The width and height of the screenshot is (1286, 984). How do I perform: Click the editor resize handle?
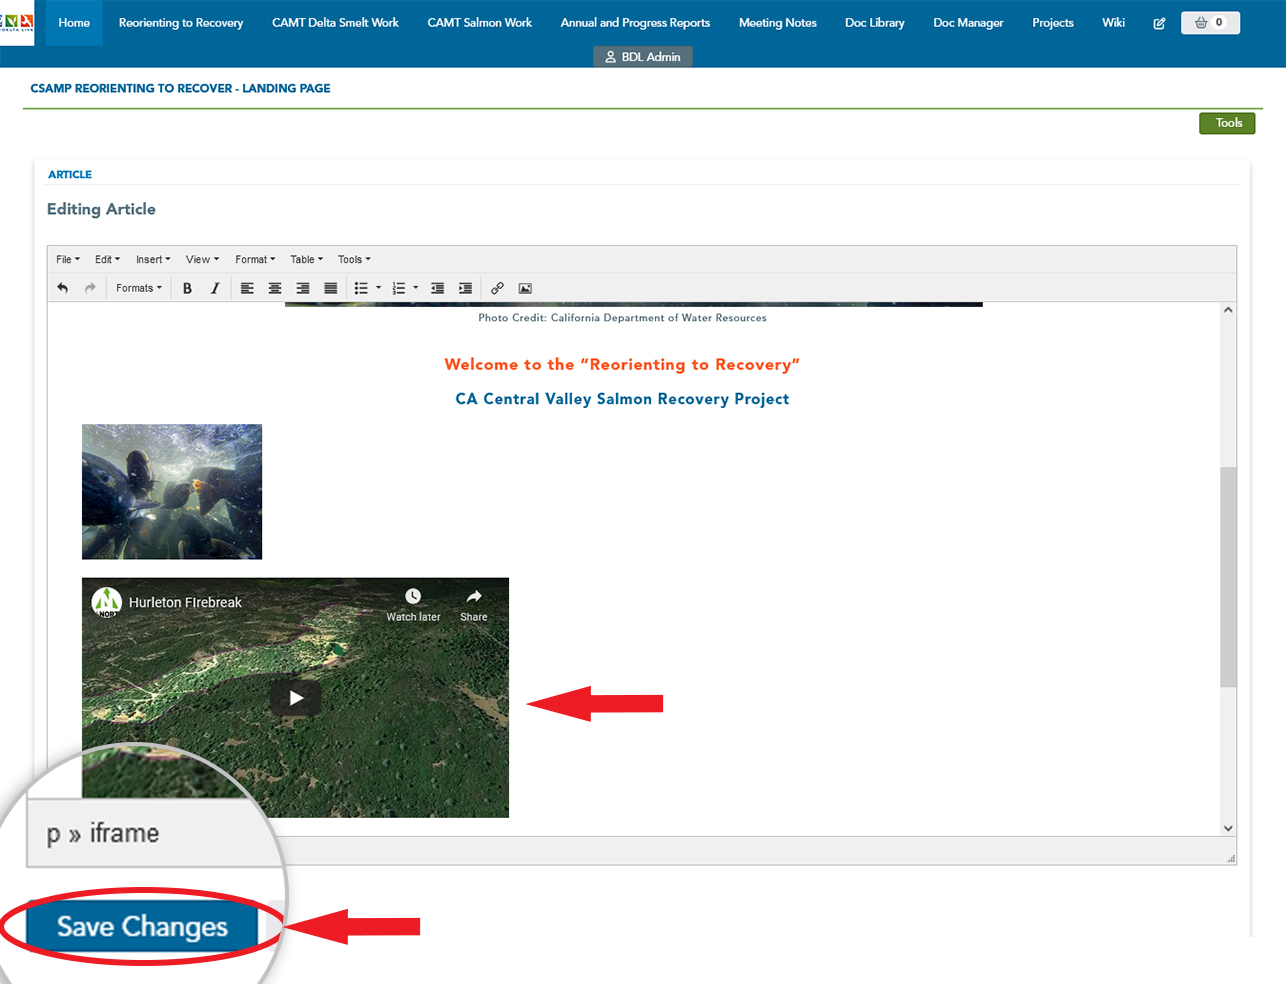pos(1230,858)
